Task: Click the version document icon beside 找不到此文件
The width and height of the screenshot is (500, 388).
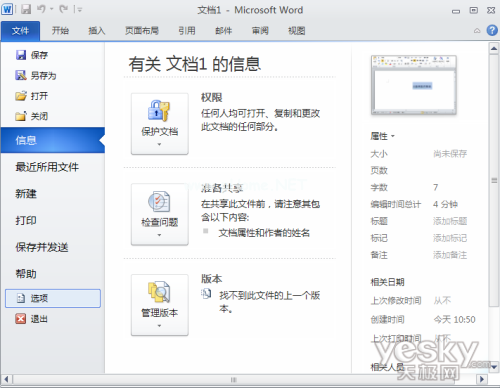Action: (x=206, y=294)
